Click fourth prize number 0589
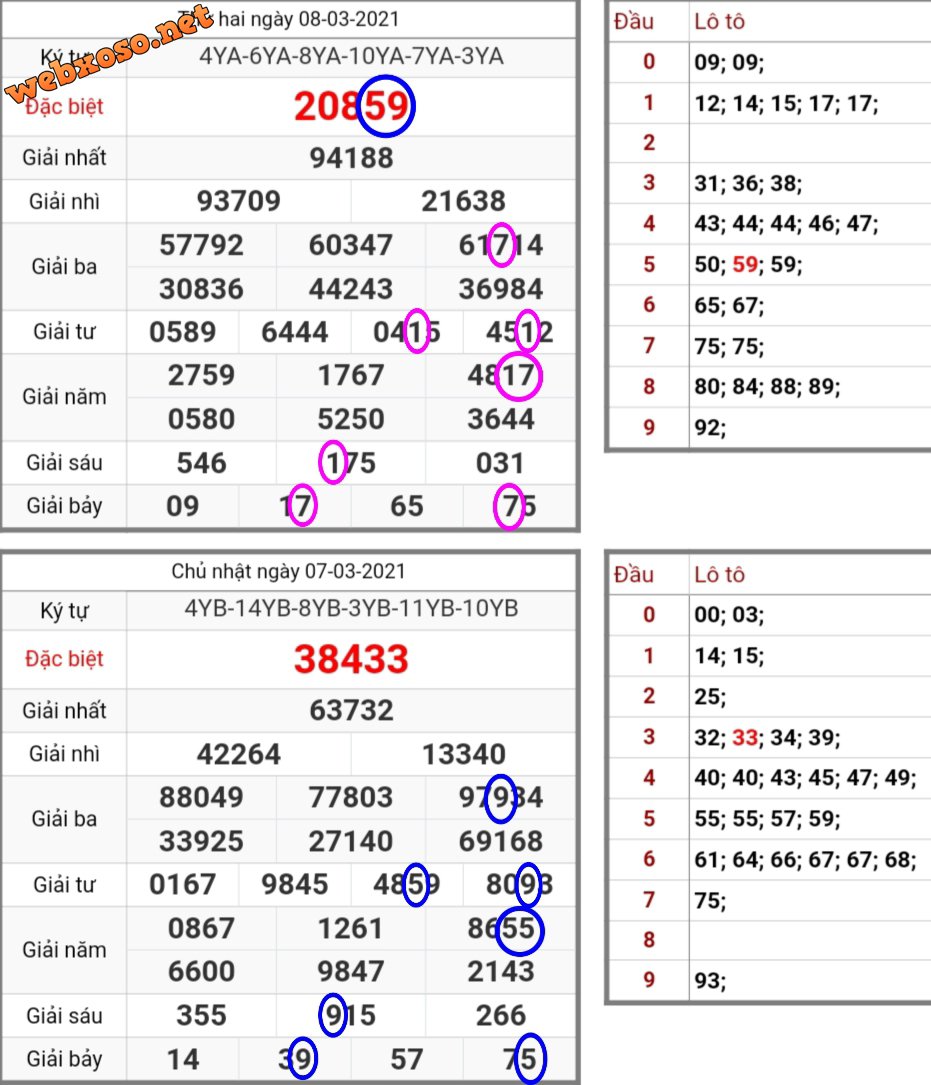 pyautogui.click(x=183, y=332)
